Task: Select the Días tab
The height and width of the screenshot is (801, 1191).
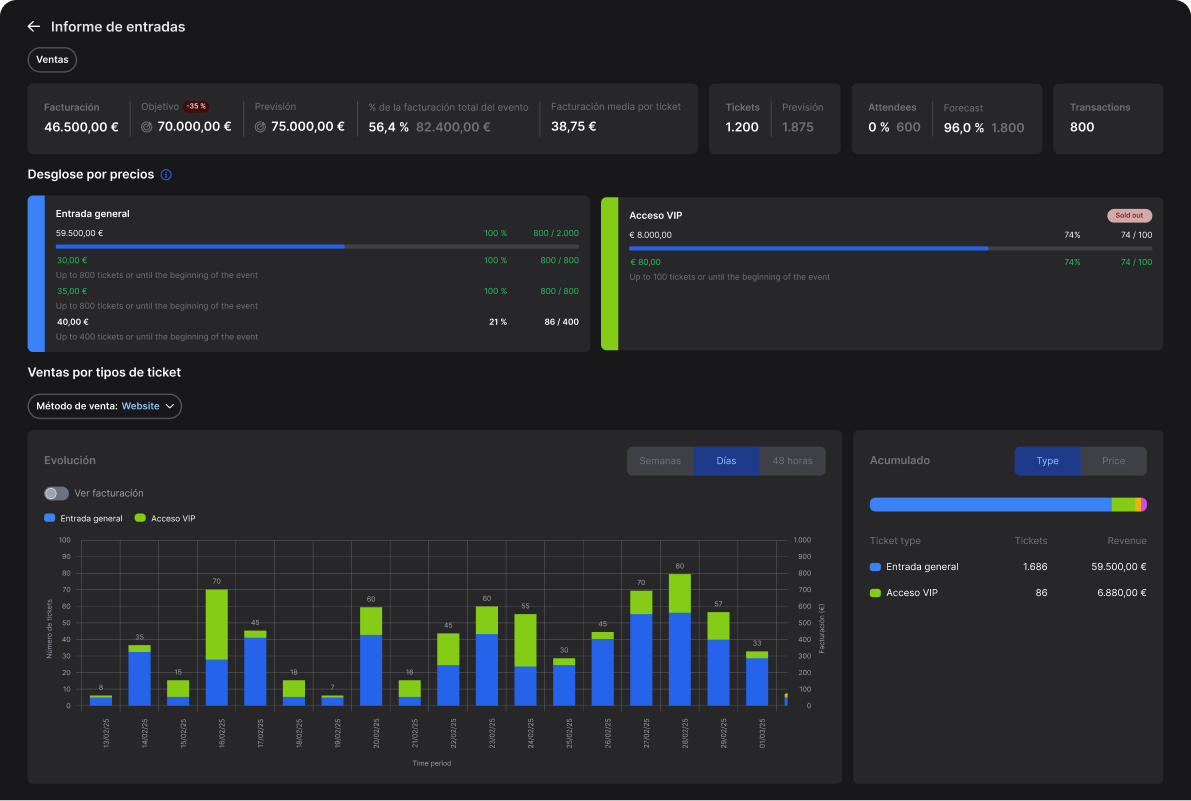Action: click(726, 461)
